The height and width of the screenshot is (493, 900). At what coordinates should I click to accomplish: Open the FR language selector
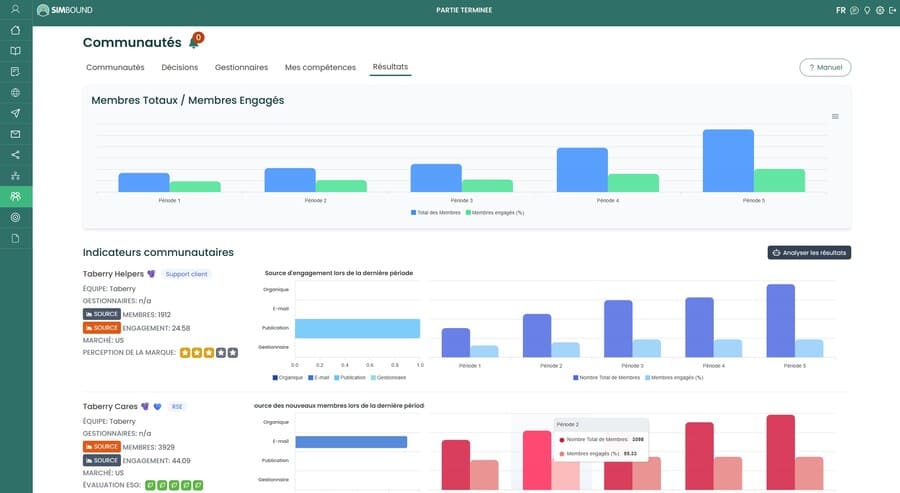[x=840, y=10]
